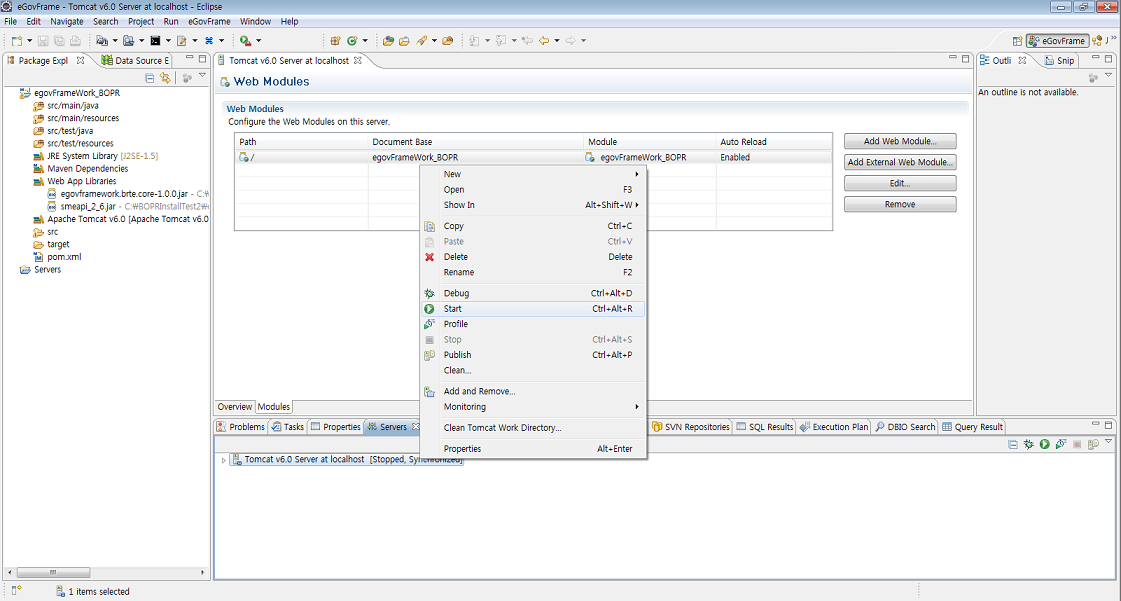Screen dimensions: 1121x601
Task: Start the server from Servers toolbar
Action: 1044,444
